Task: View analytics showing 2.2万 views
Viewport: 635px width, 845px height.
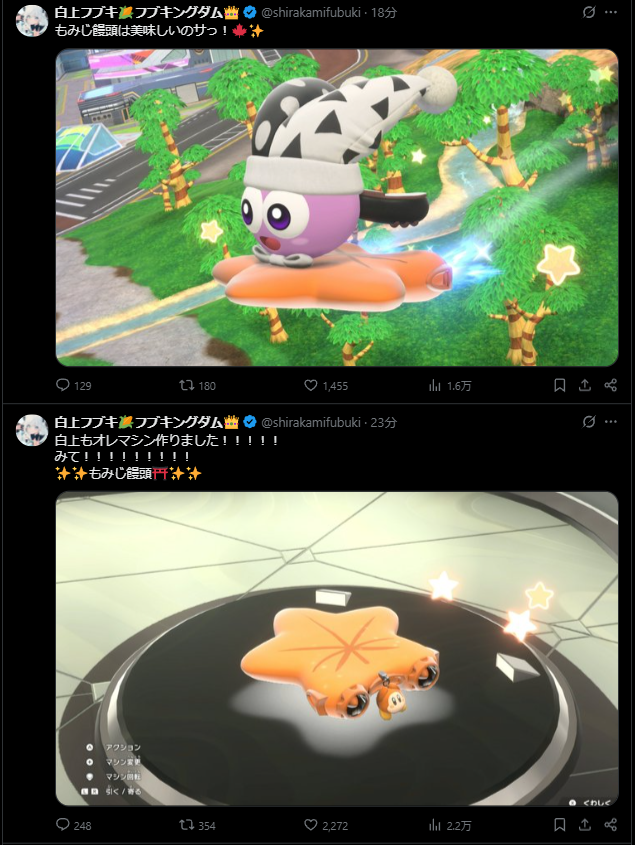Action: 450,825
